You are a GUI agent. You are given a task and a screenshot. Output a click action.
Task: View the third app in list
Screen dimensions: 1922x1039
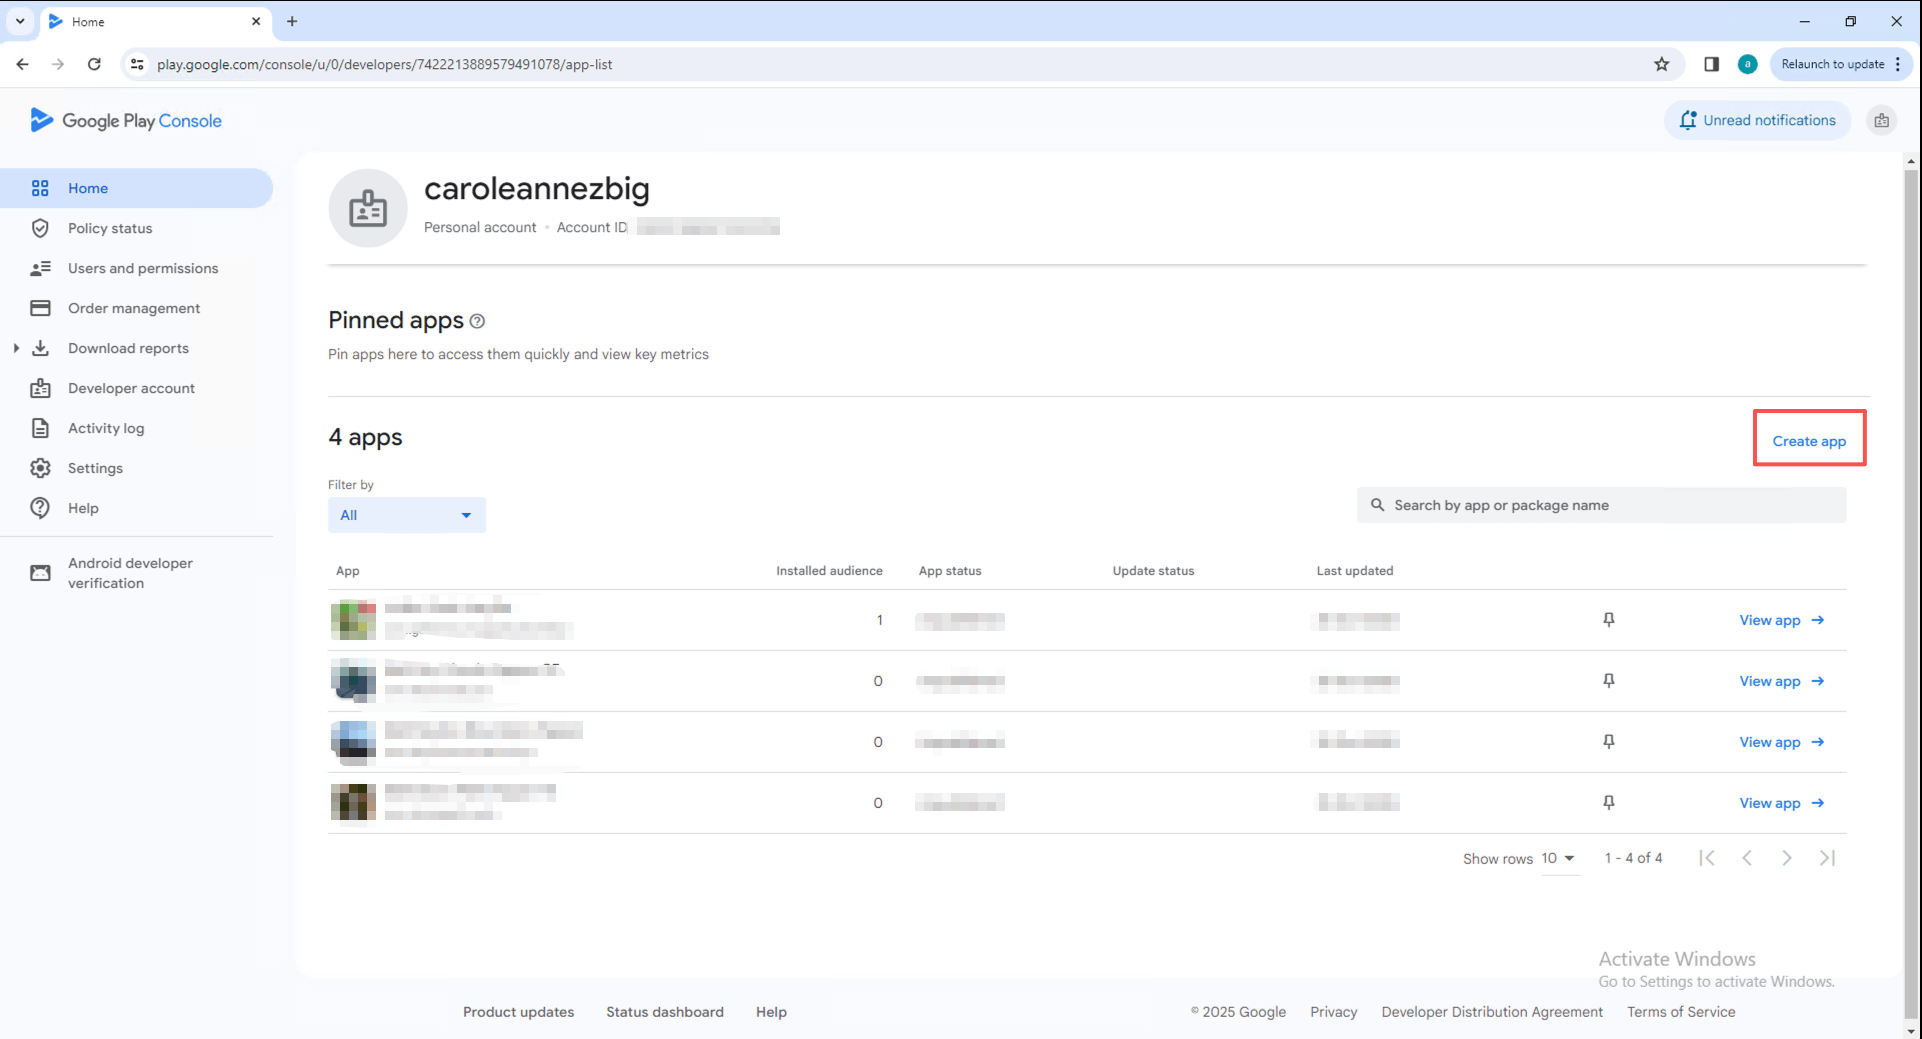1781,742
